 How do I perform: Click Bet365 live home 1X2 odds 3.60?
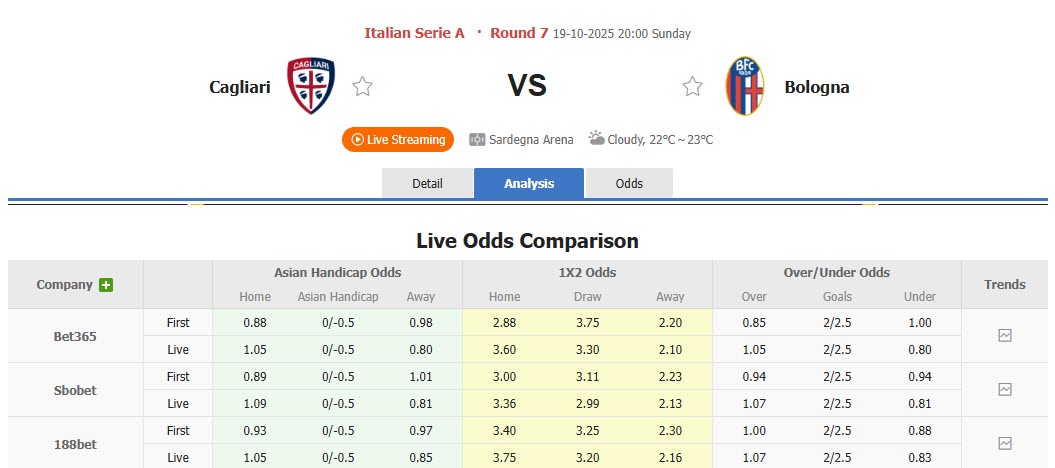504,350
